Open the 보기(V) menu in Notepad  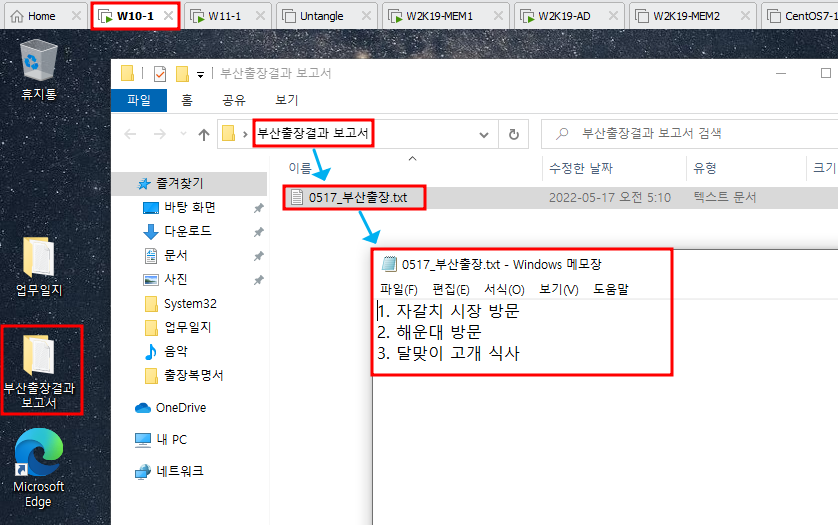[558, 289]
